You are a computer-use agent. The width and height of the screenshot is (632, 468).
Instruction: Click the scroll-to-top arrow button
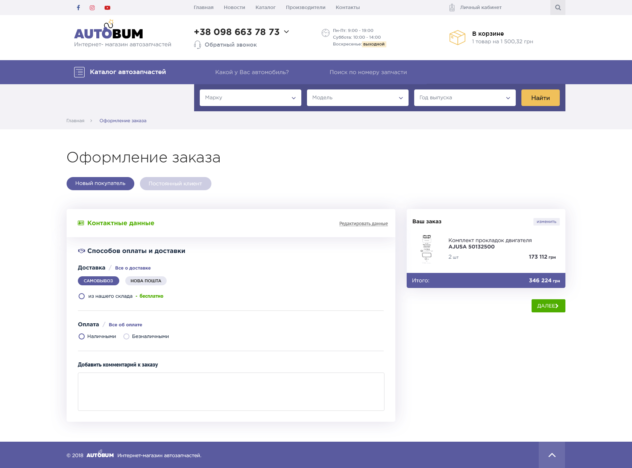(552, 455)
